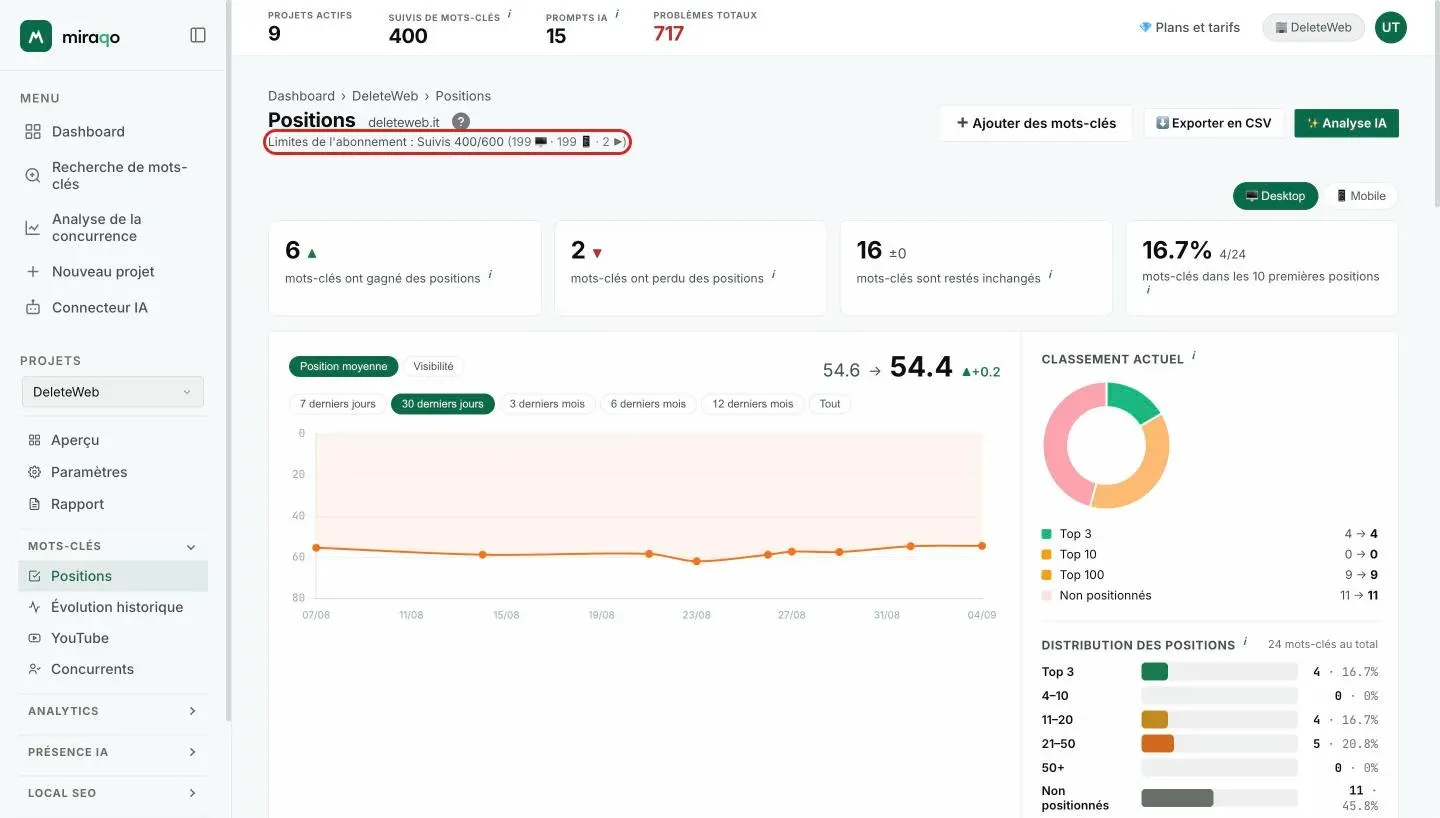Open the DeleteWeb project dropdown

click(112, 392)
